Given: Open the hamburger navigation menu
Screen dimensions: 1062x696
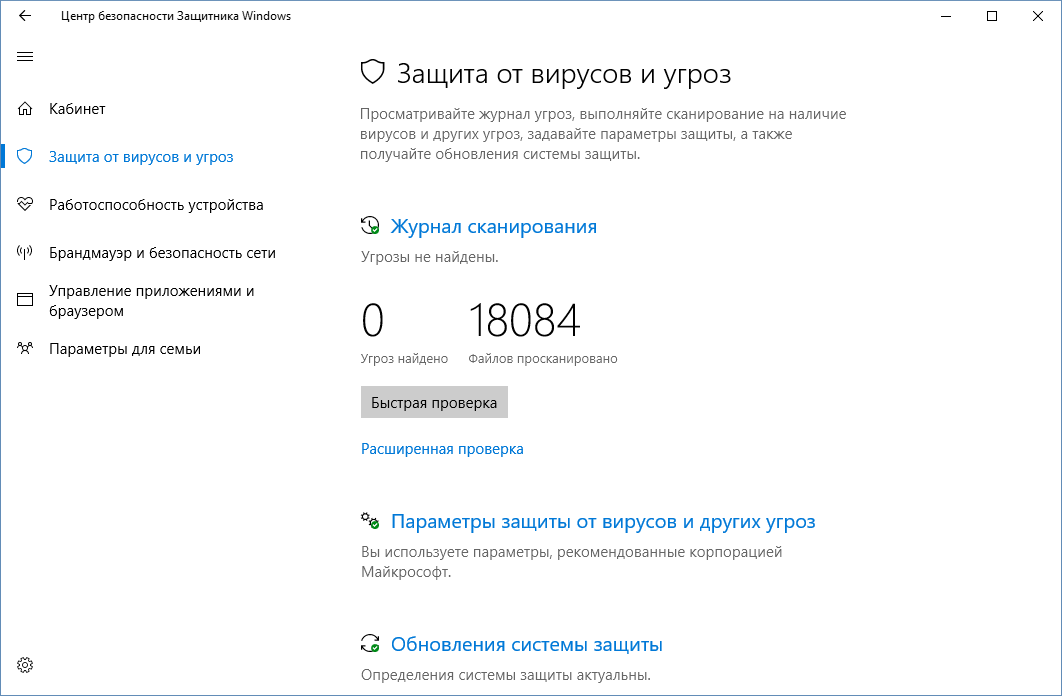Looking at the screenshot, I should point(25,56).
